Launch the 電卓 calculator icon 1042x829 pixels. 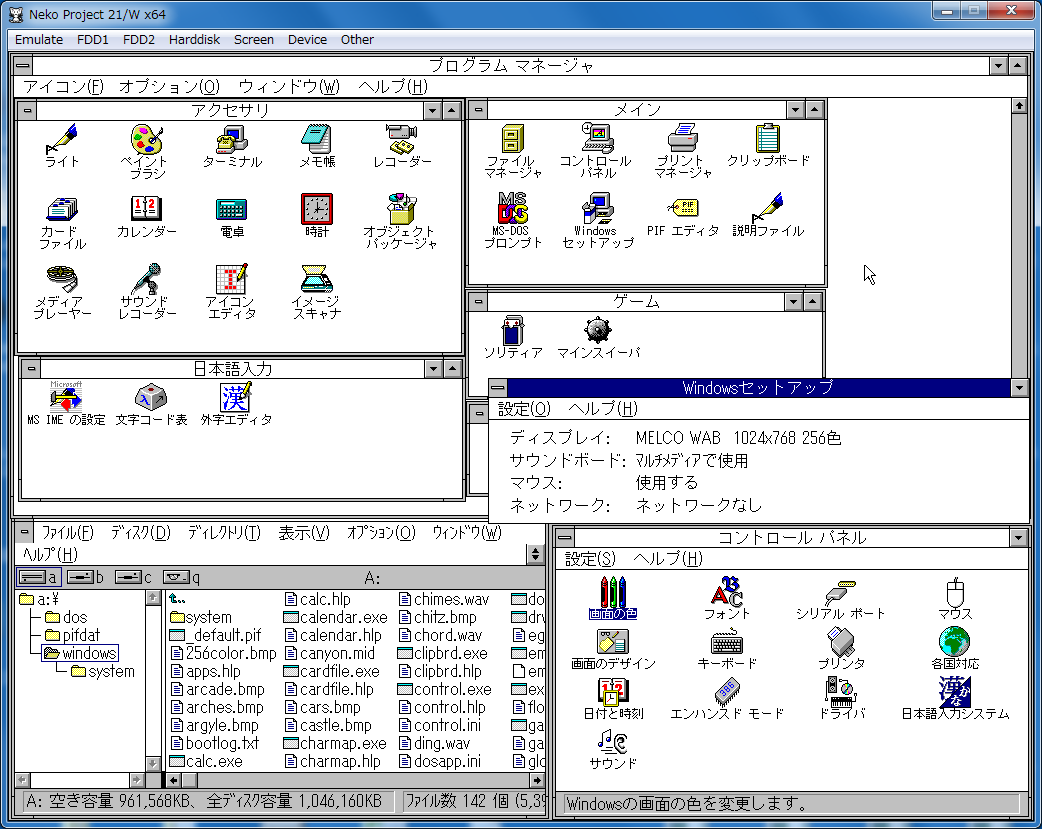(231, 209)
